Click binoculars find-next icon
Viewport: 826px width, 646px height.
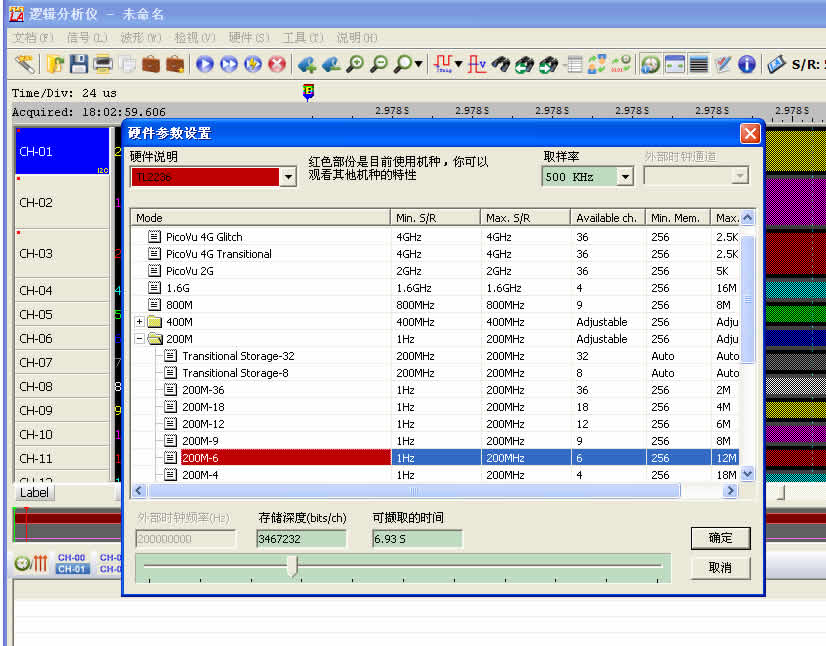pyautogui.click(x=549, y=64)
